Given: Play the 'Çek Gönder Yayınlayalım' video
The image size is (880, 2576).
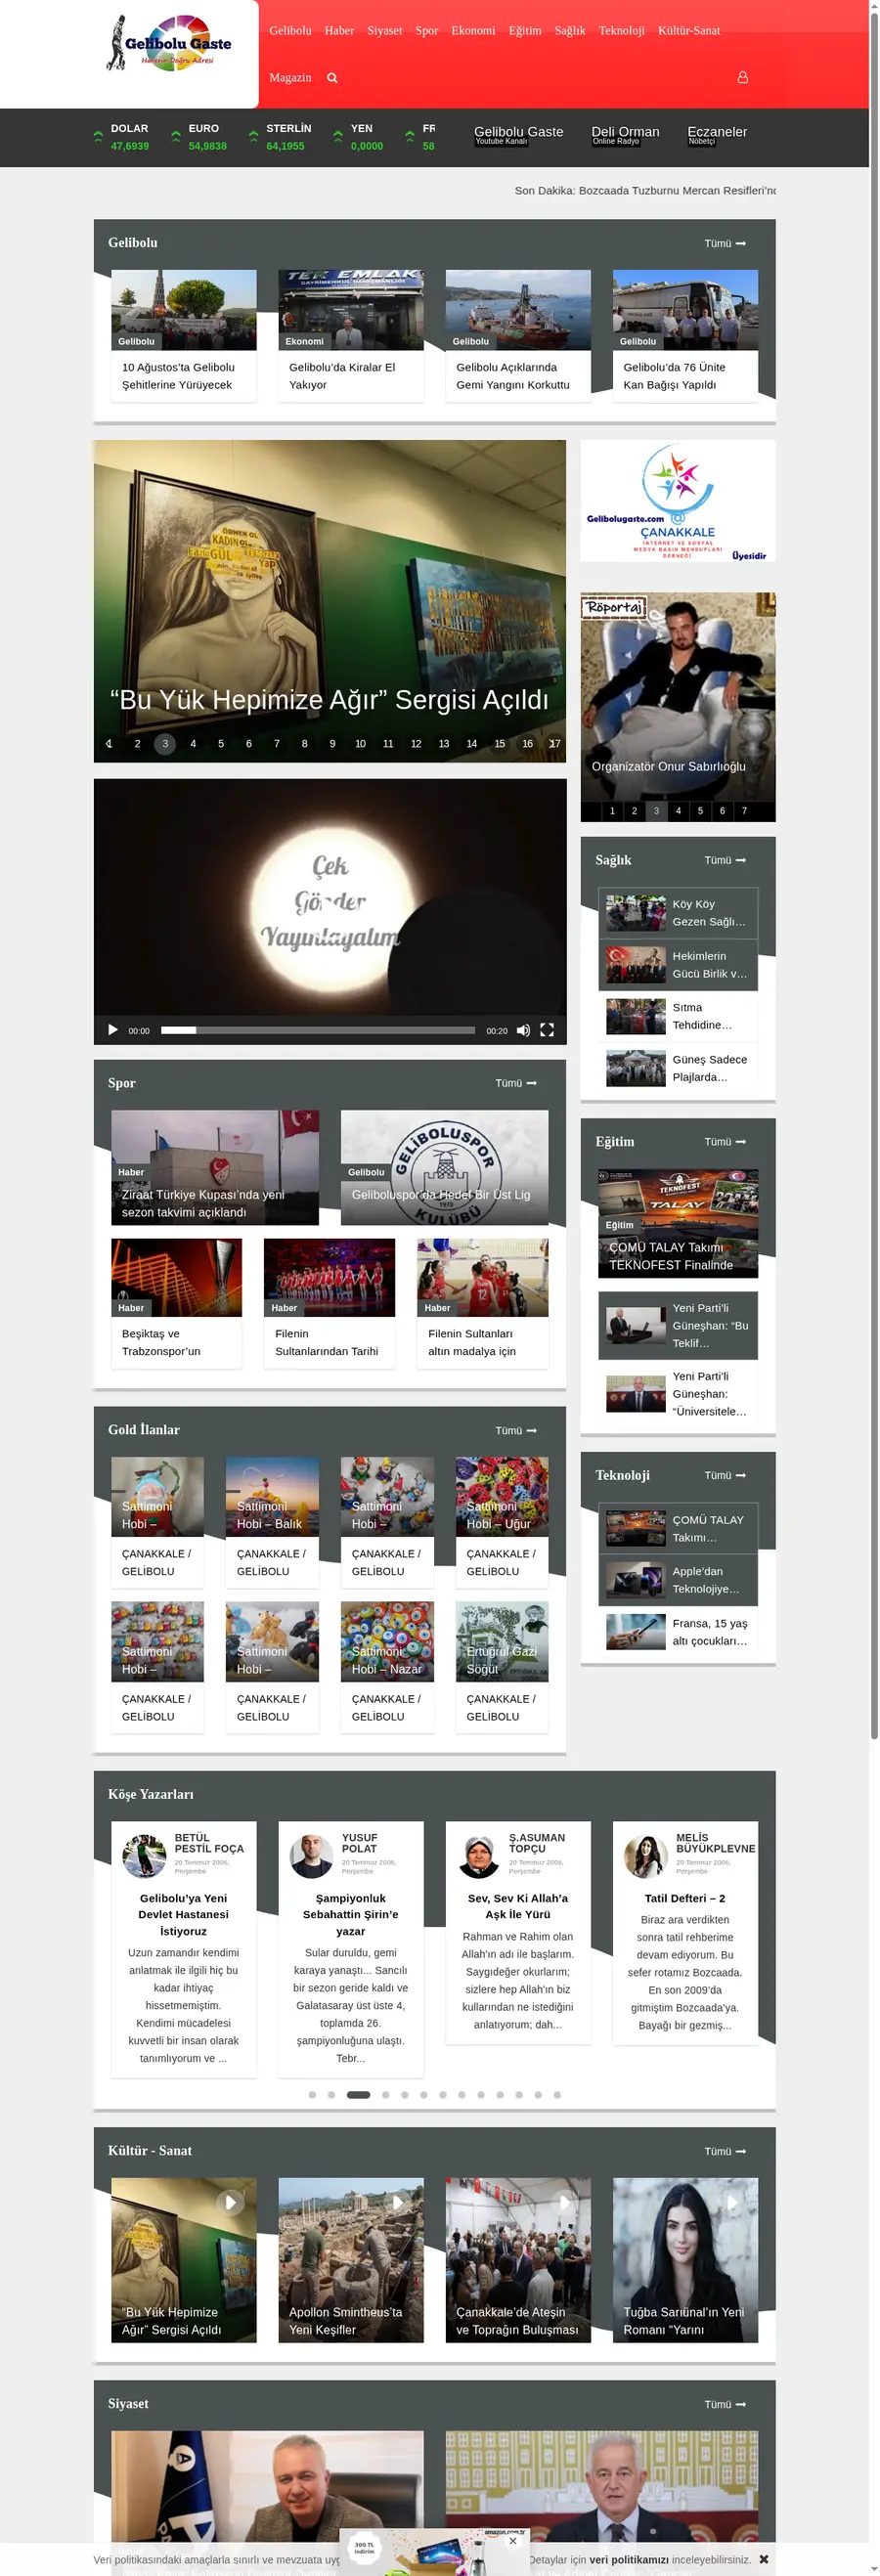Looking at the screenshot, I should click(112, 1030).
